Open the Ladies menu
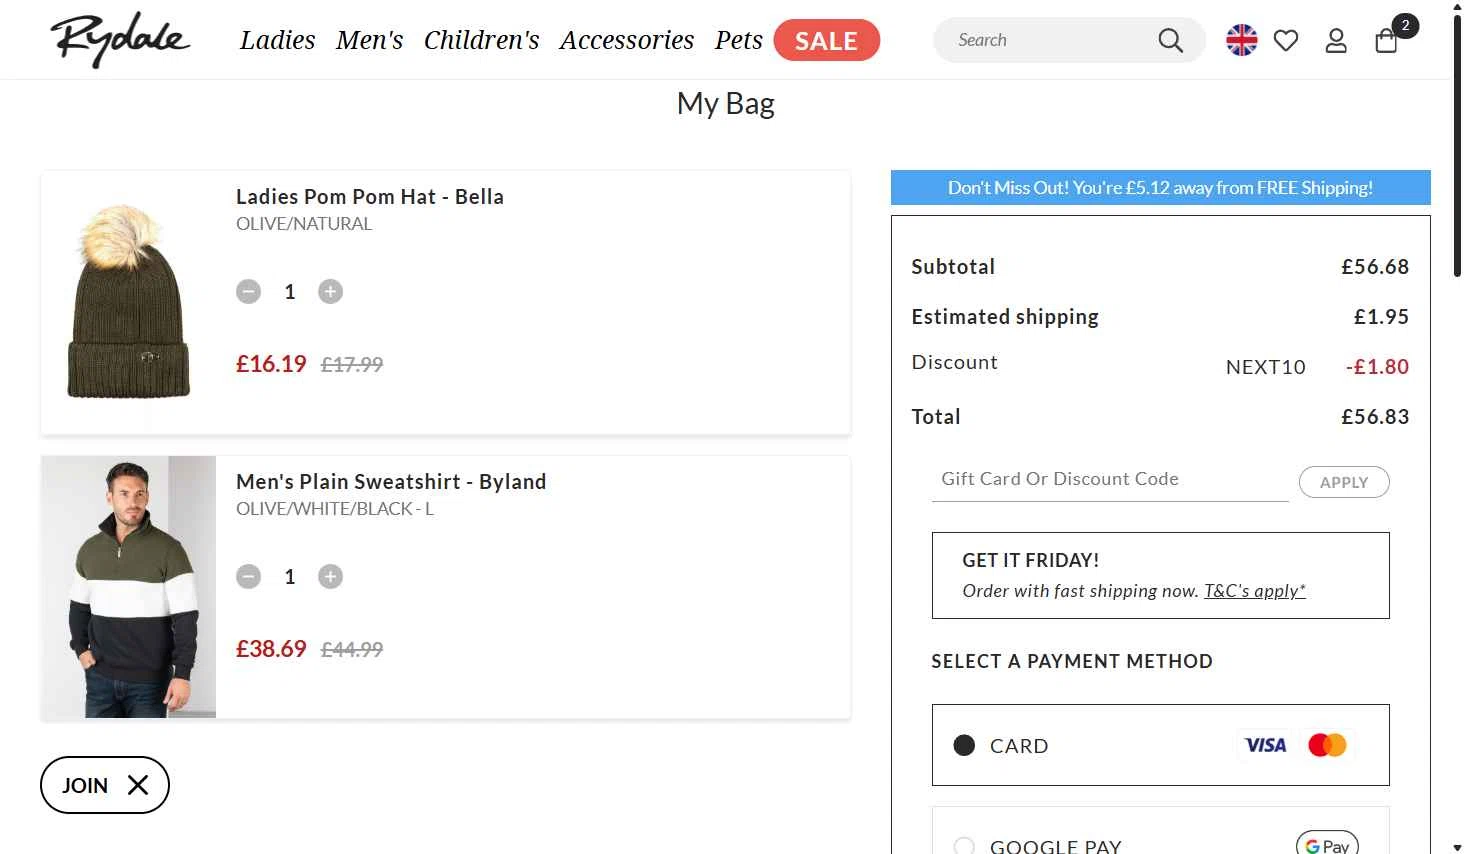Screen dimensions: 1464x854 pyautogui.click(x=277, y=40)
